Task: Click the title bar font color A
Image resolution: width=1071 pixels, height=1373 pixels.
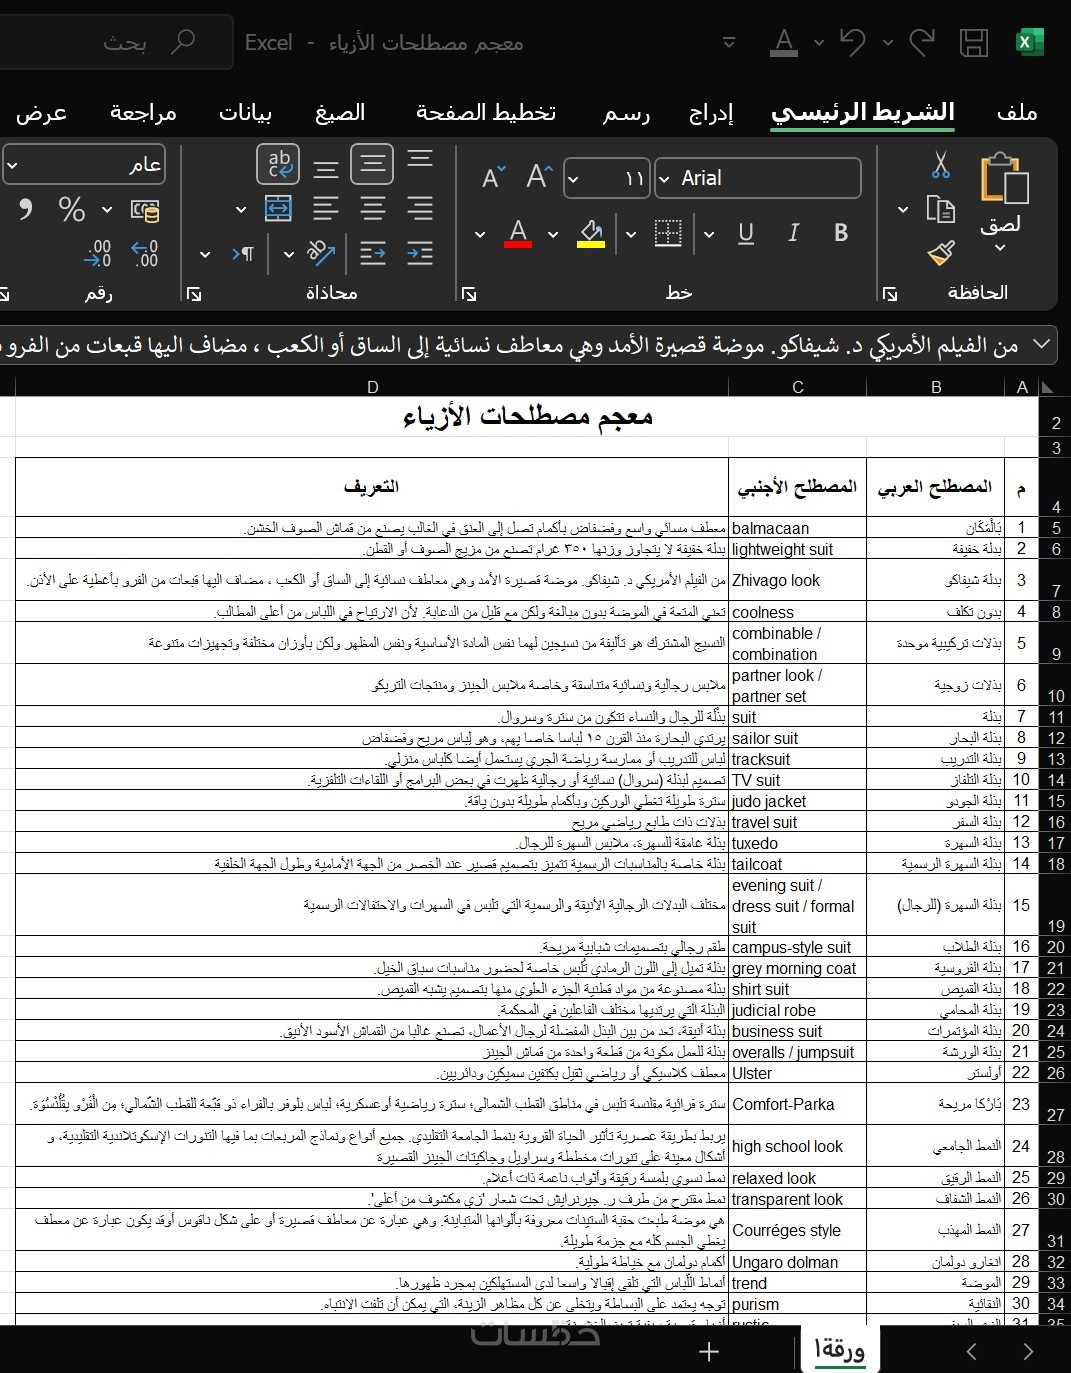Action: tap(785, 42)
